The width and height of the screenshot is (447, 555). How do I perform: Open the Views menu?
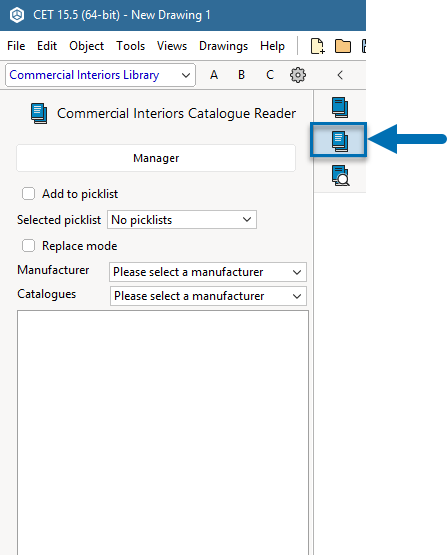[172, 46]
